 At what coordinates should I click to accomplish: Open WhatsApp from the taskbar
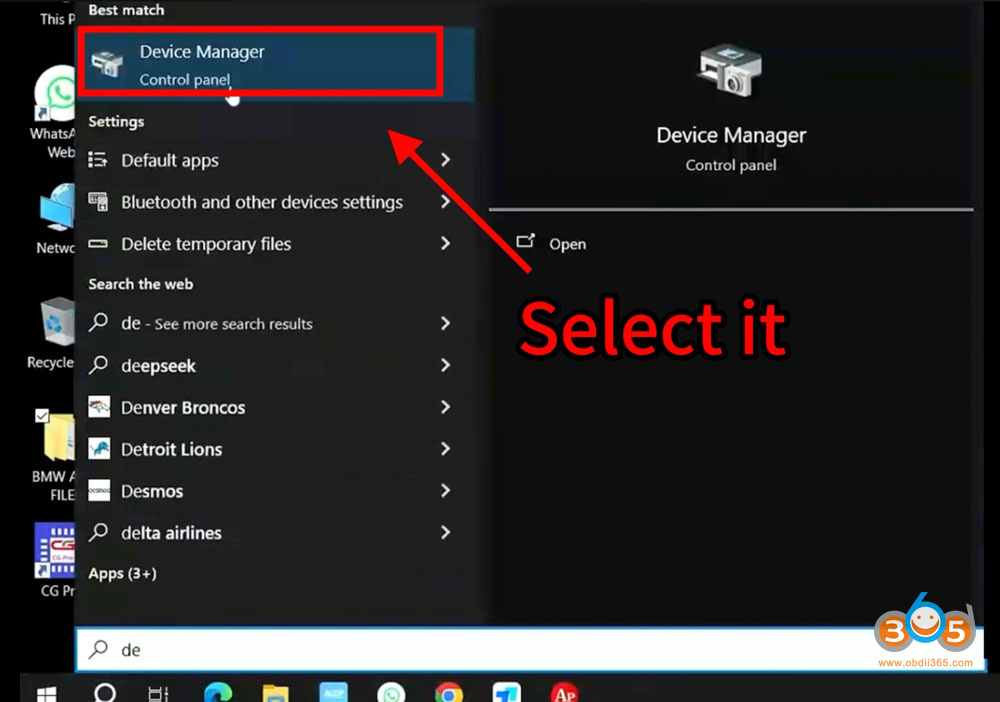pyautogui.click(x=391, y=692)
